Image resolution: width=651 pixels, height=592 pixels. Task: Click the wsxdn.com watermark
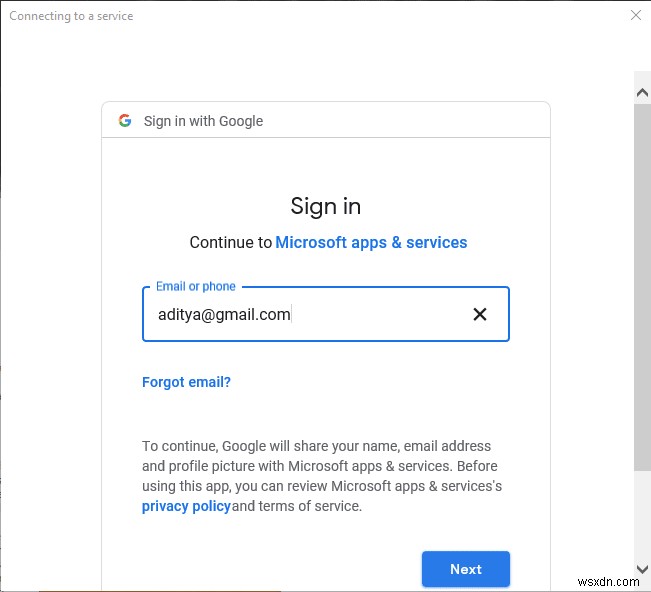608,581
